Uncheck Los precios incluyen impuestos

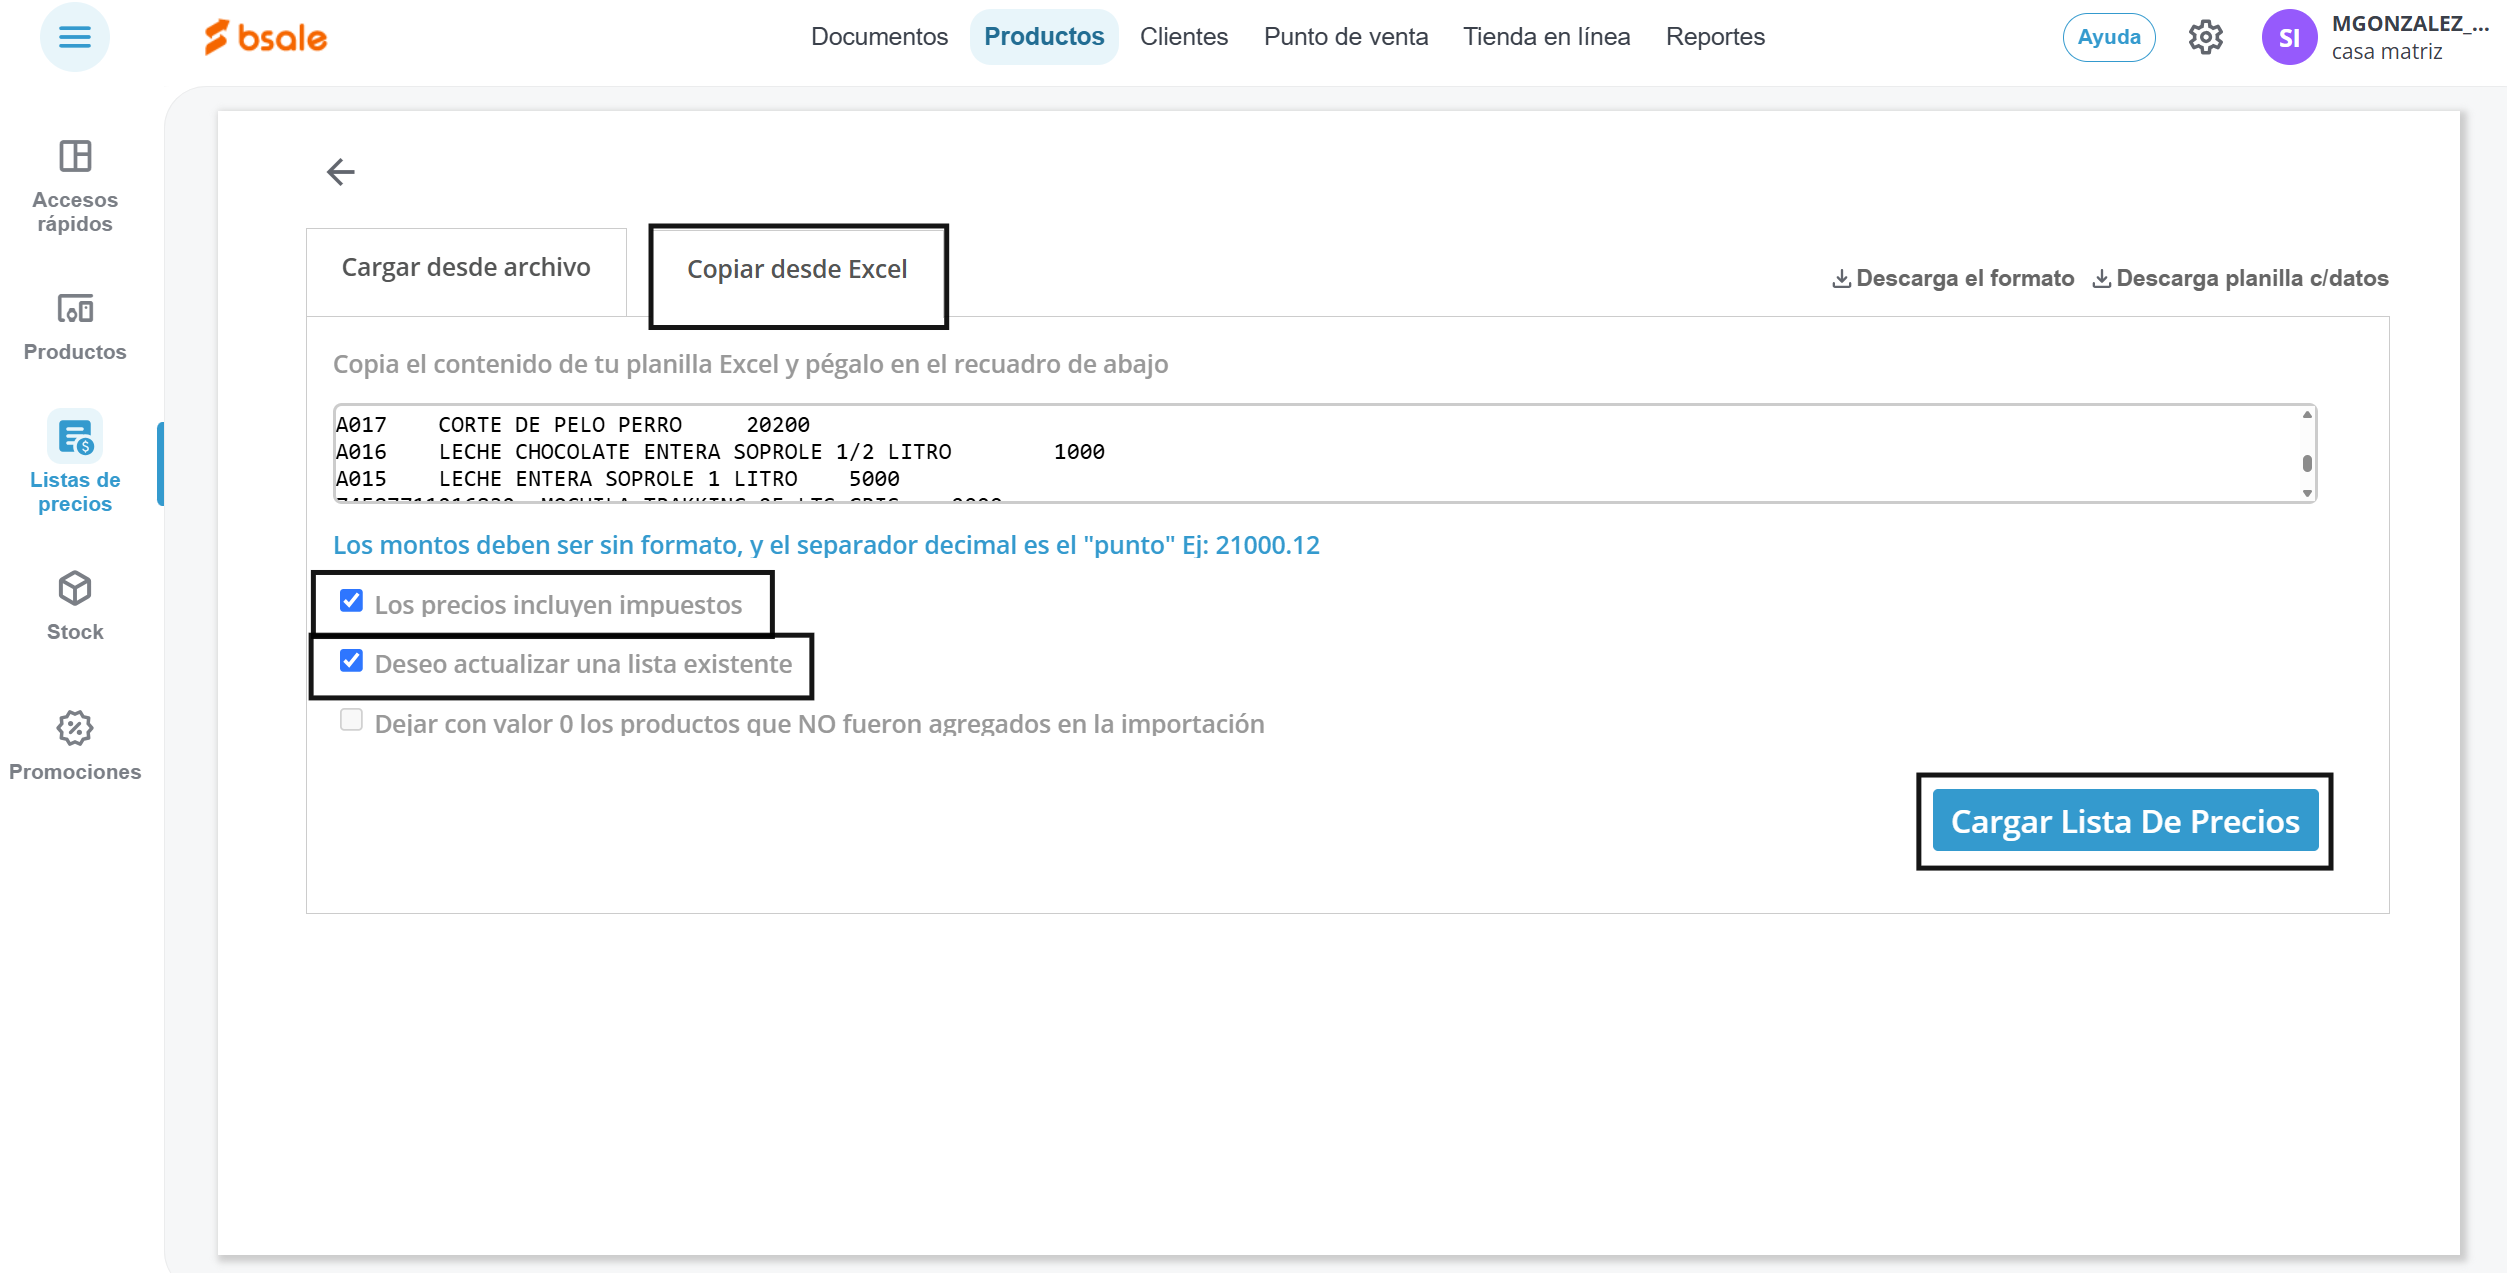[x=351, y=601]
